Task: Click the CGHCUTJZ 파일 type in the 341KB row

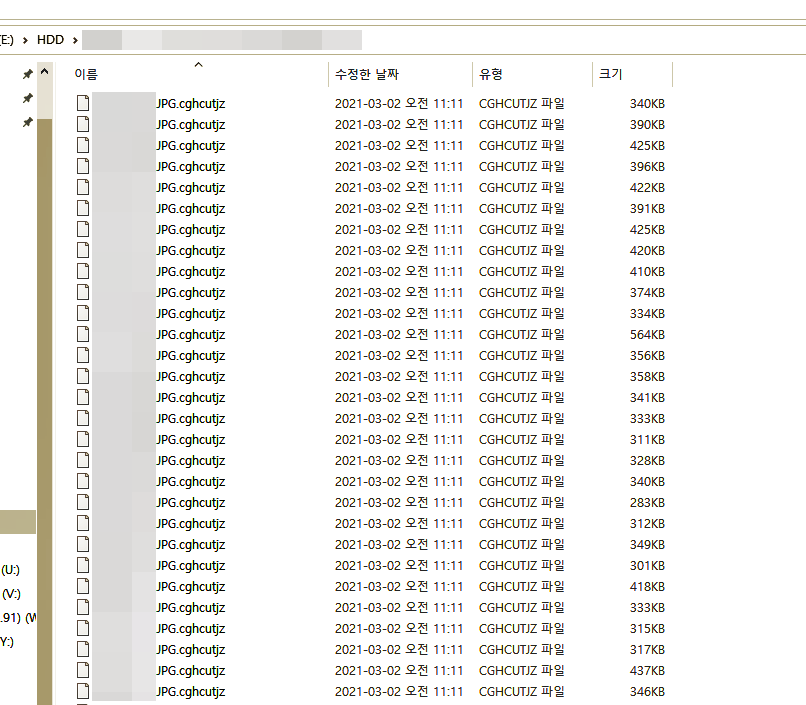Action: point(522,398)
